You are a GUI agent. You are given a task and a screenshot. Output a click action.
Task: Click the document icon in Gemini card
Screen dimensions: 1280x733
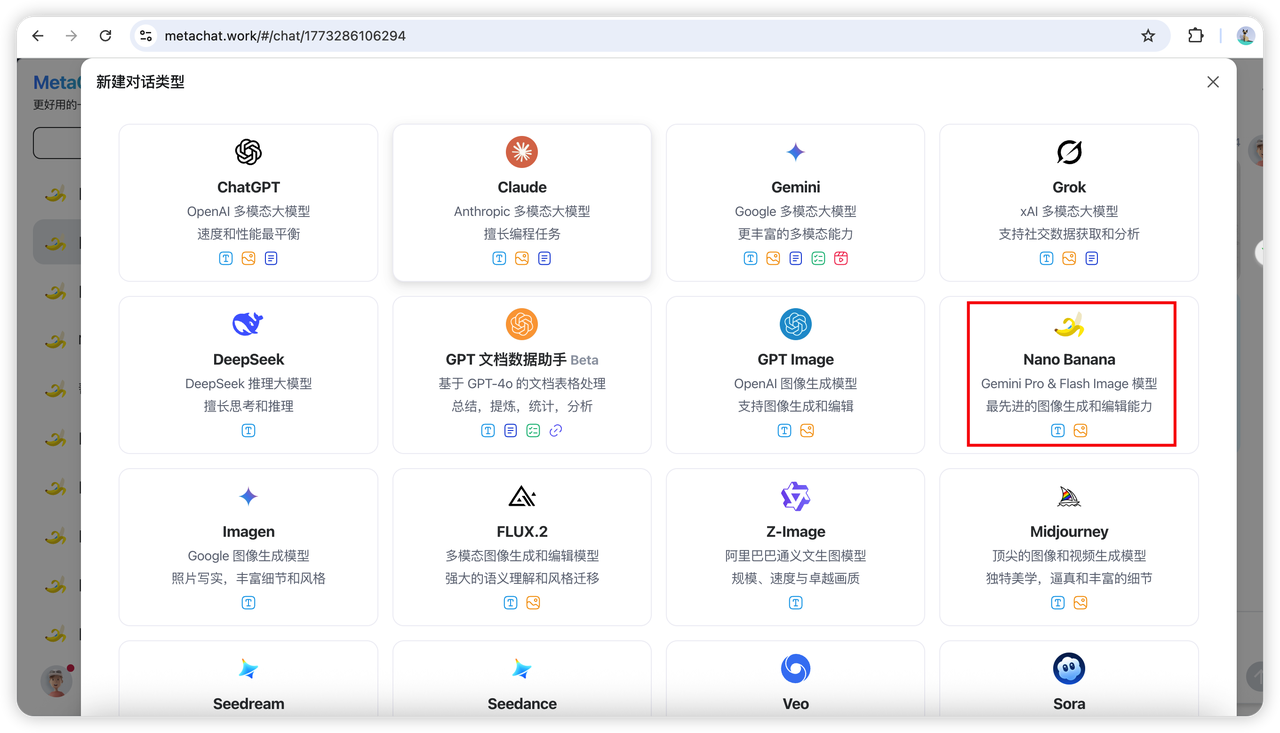795,258
